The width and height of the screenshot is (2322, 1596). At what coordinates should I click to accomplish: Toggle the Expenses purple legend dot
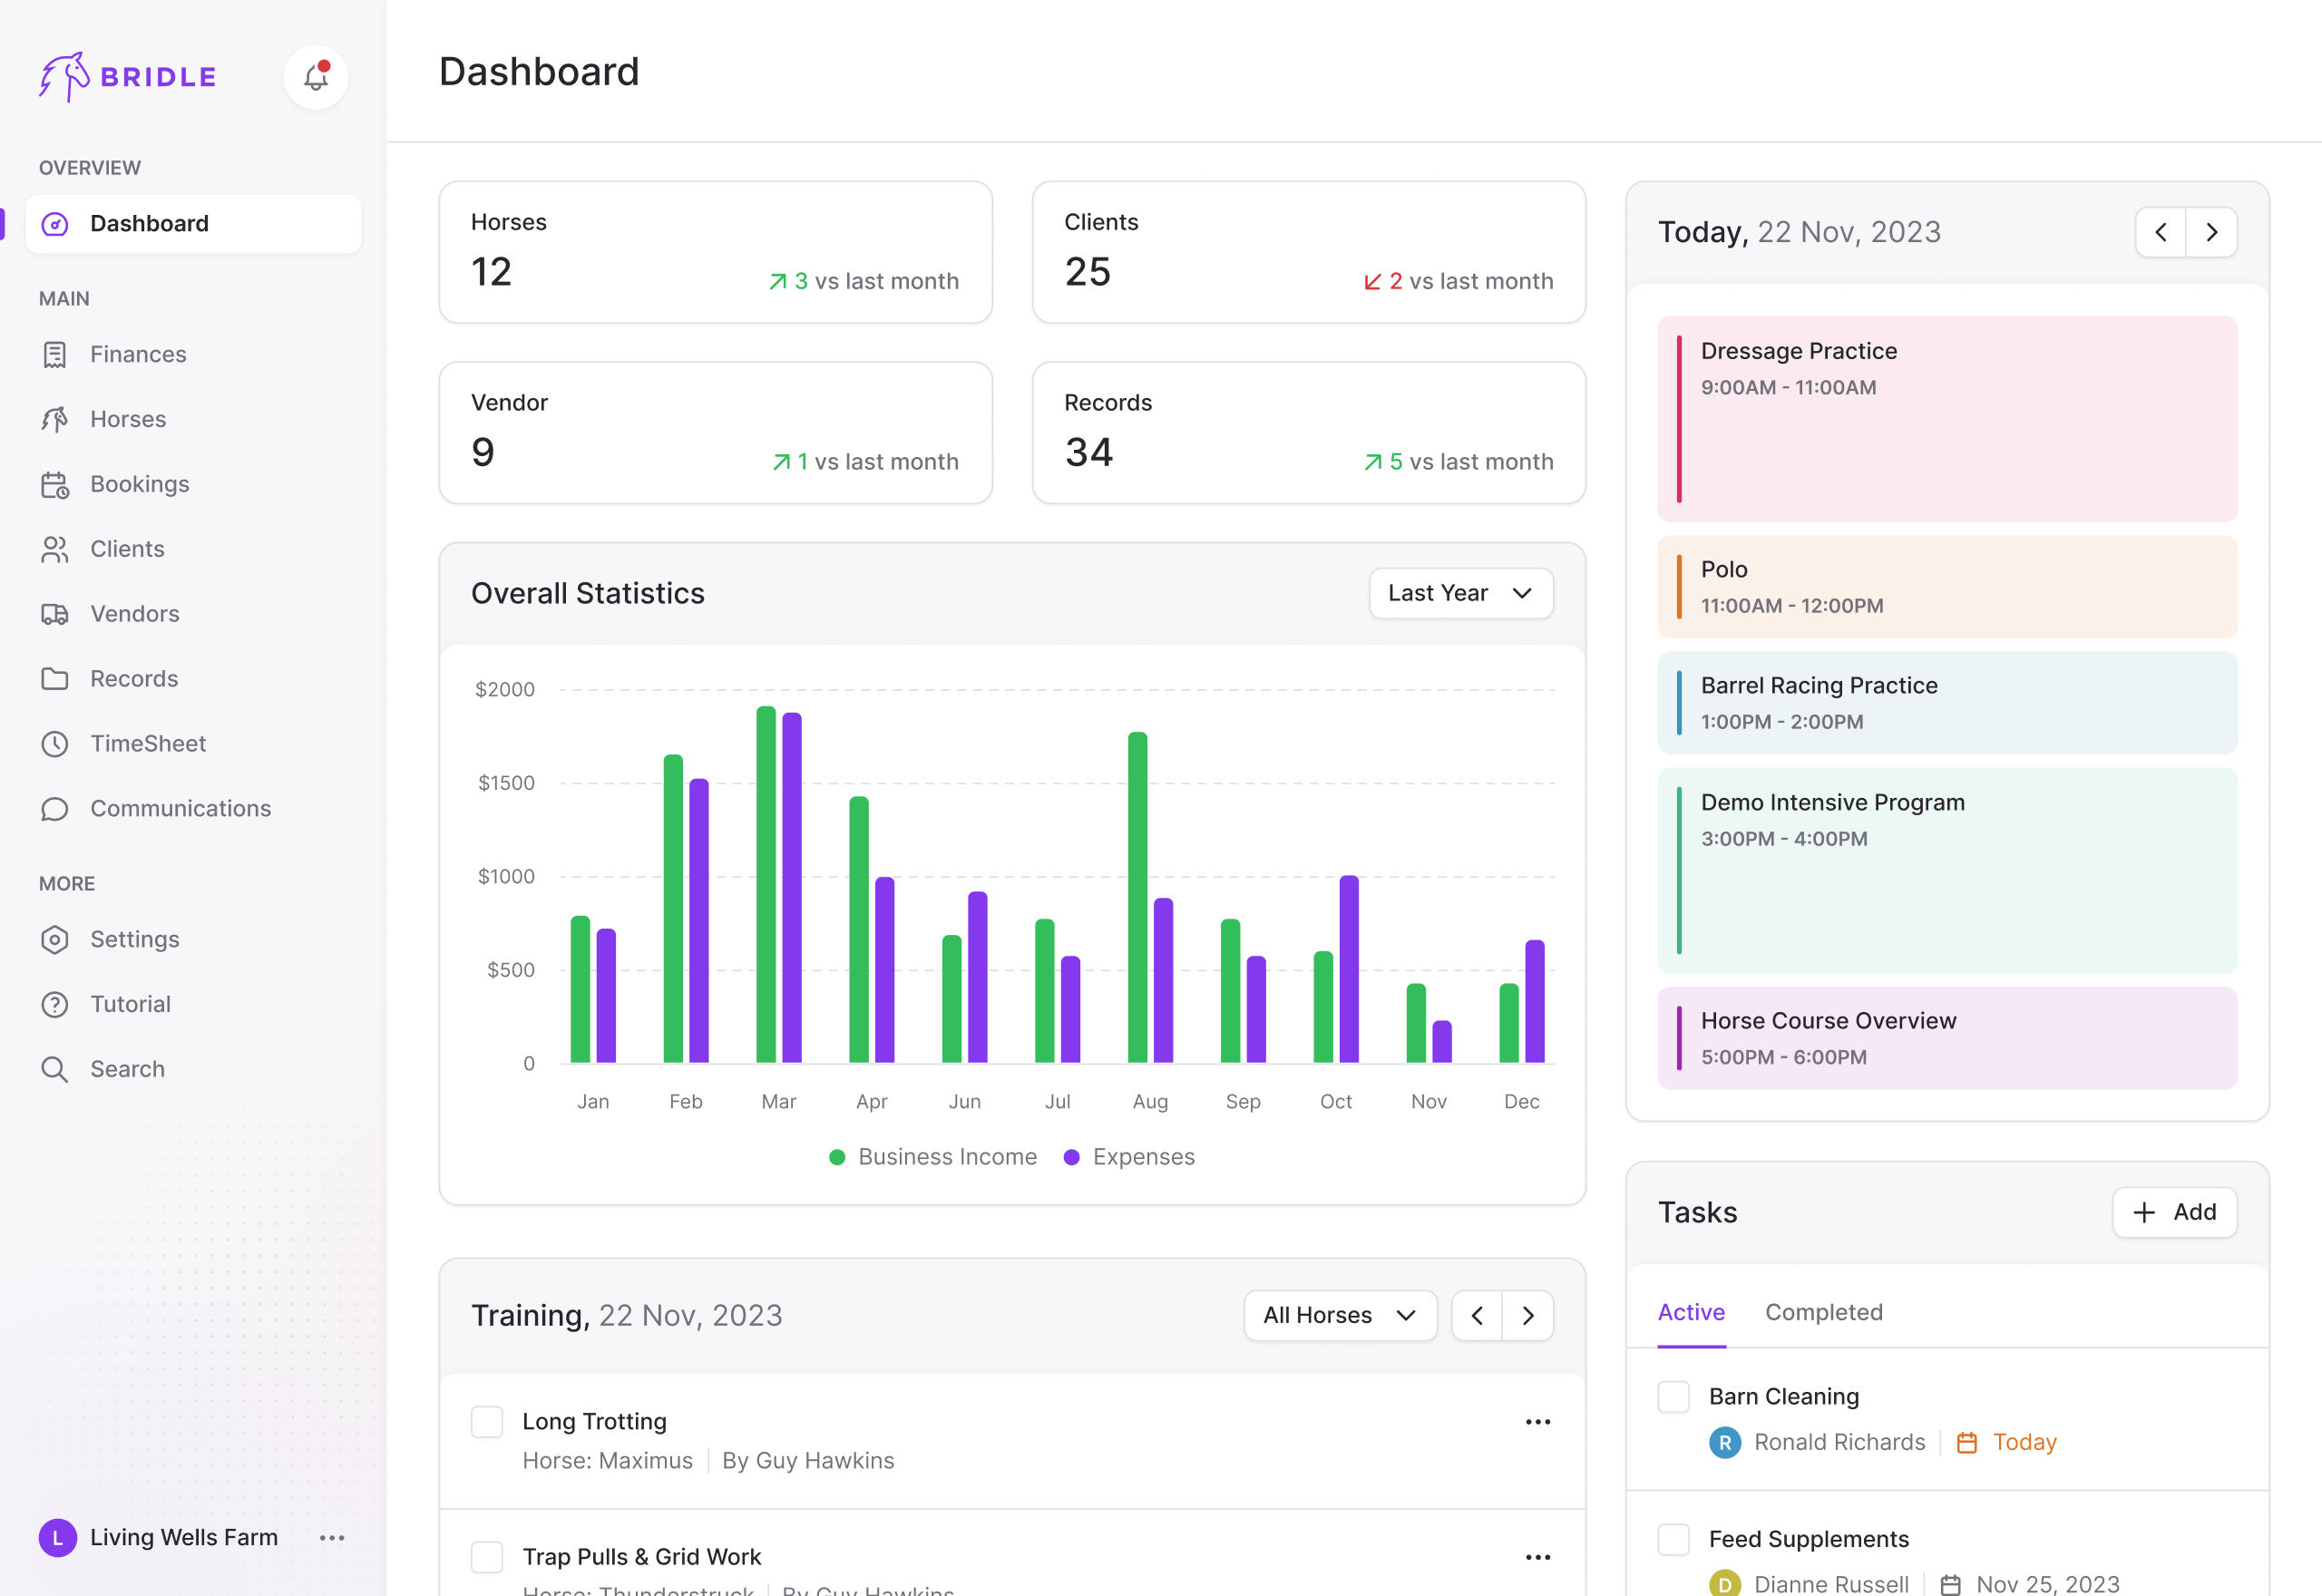click(x=1072, y=1157)
